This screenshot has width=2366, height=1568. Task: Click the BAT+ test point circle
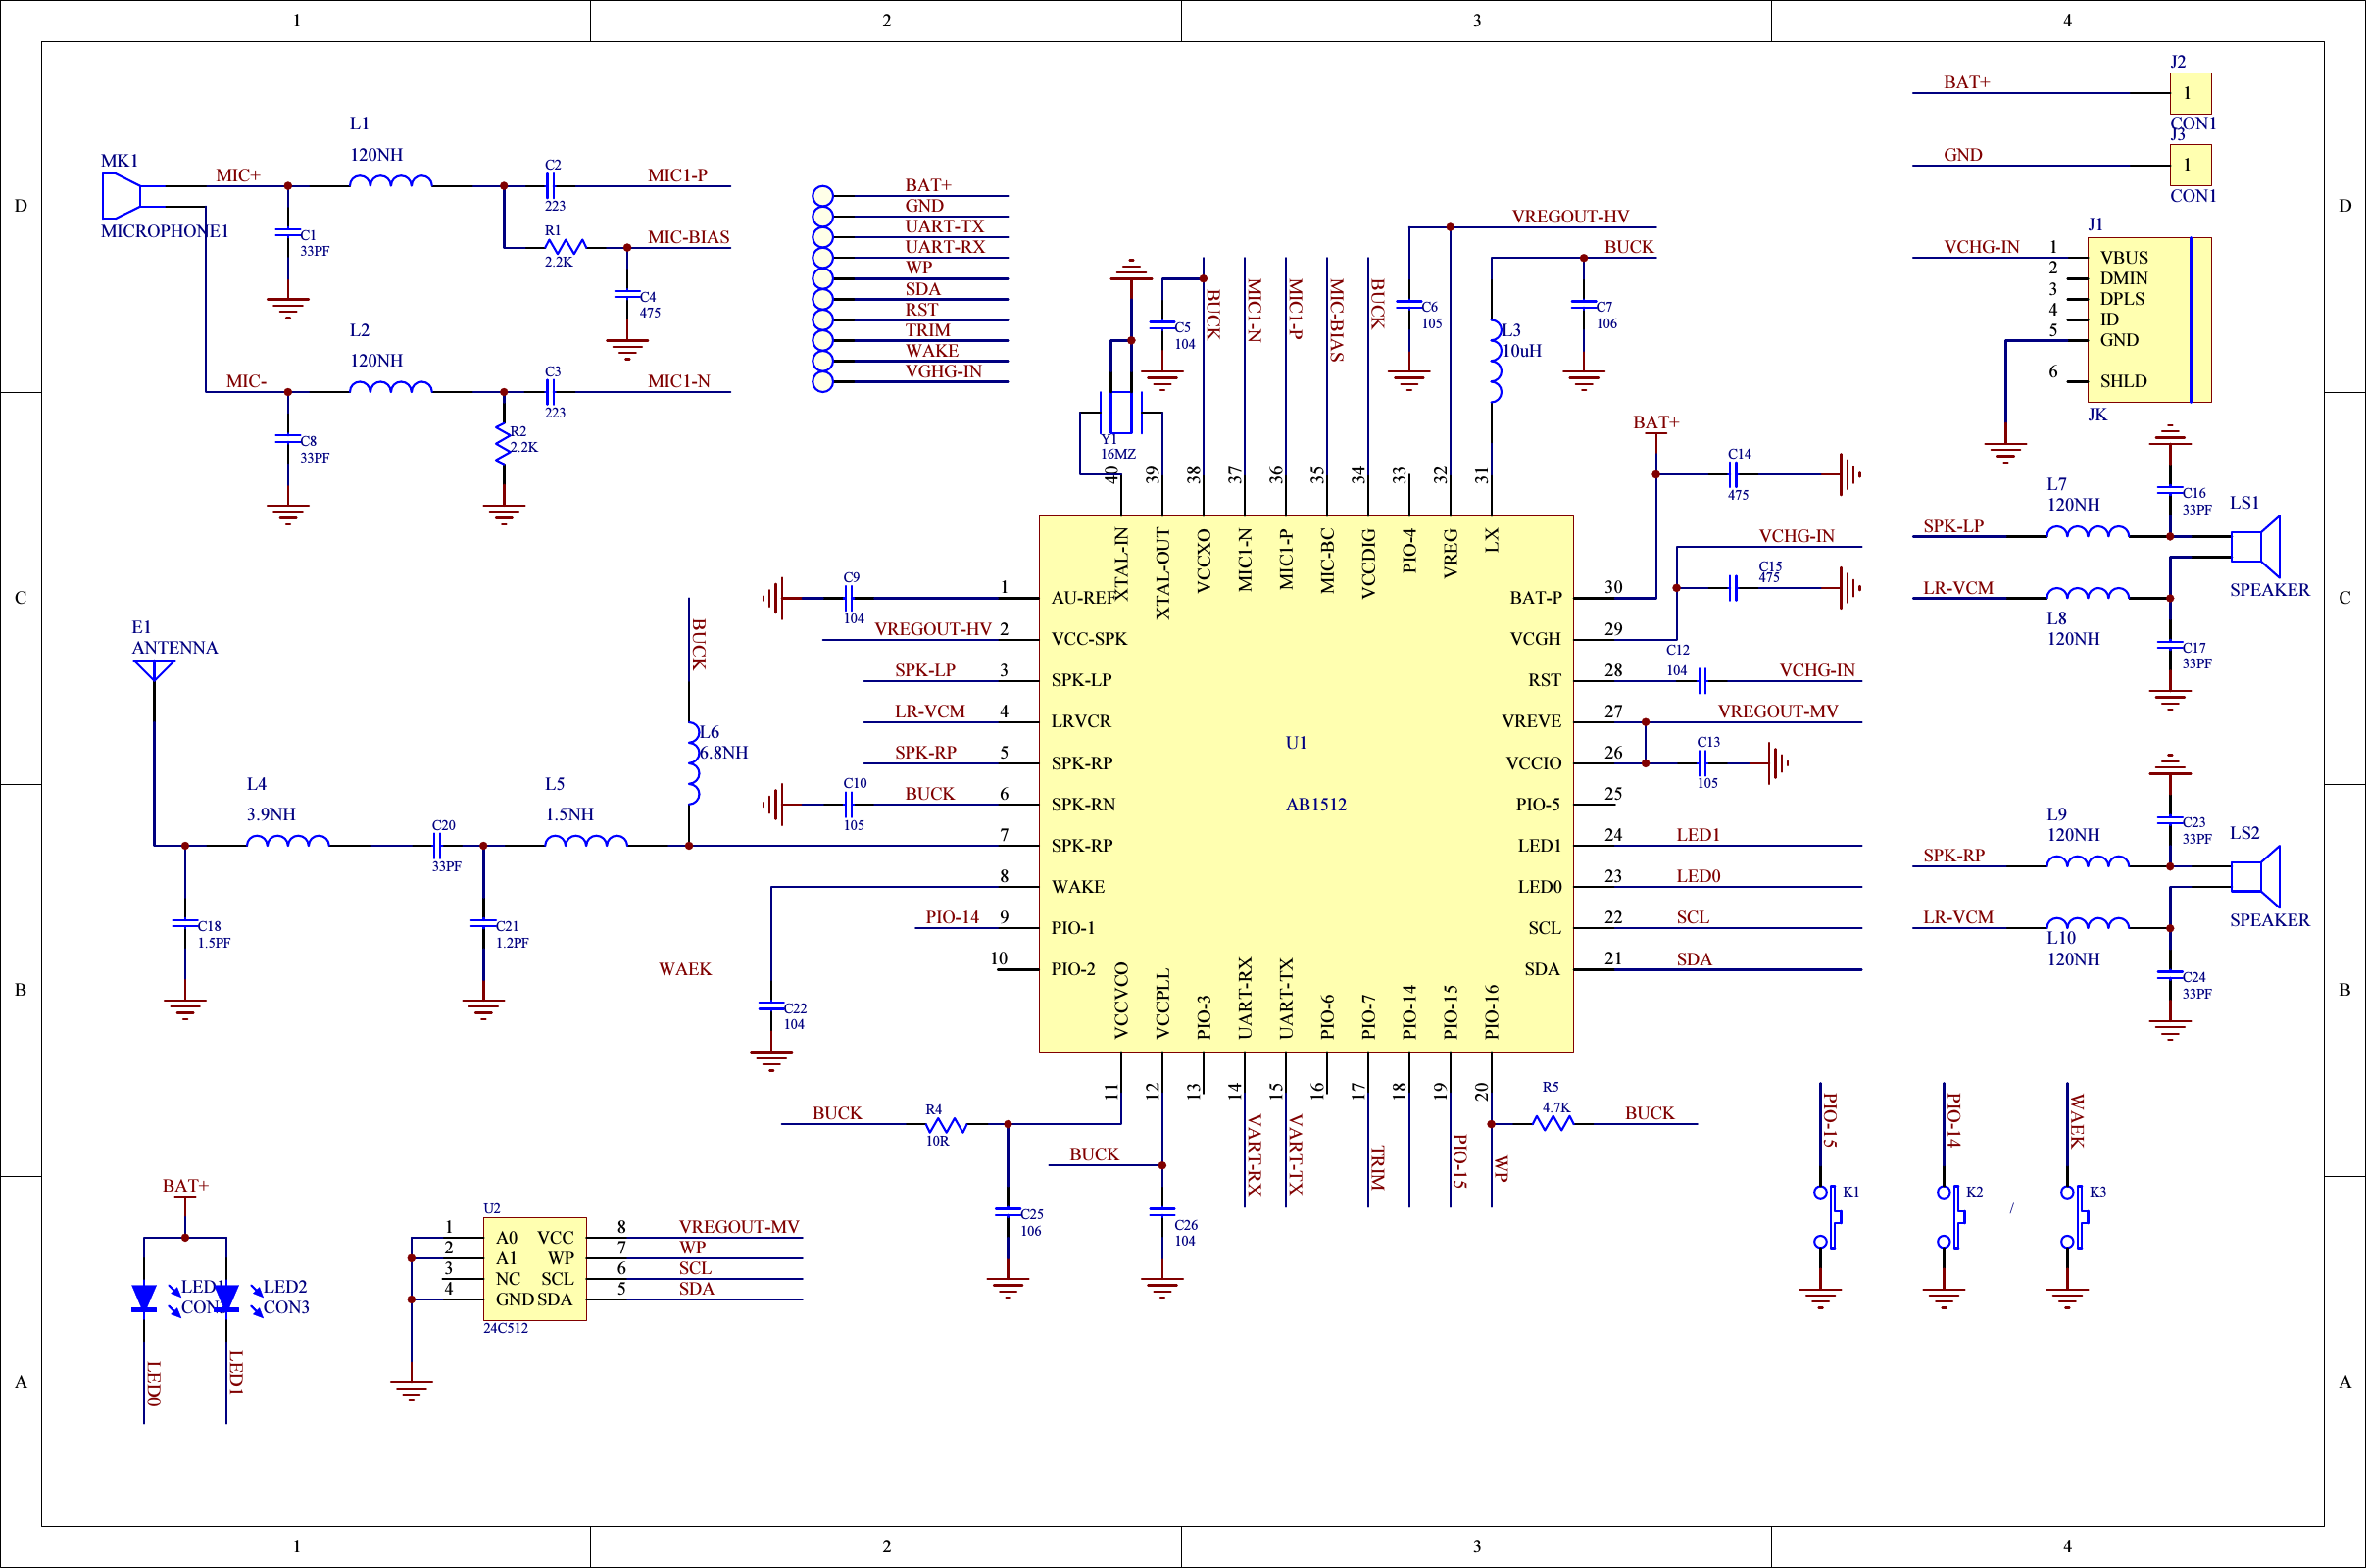tap(823, 196)
